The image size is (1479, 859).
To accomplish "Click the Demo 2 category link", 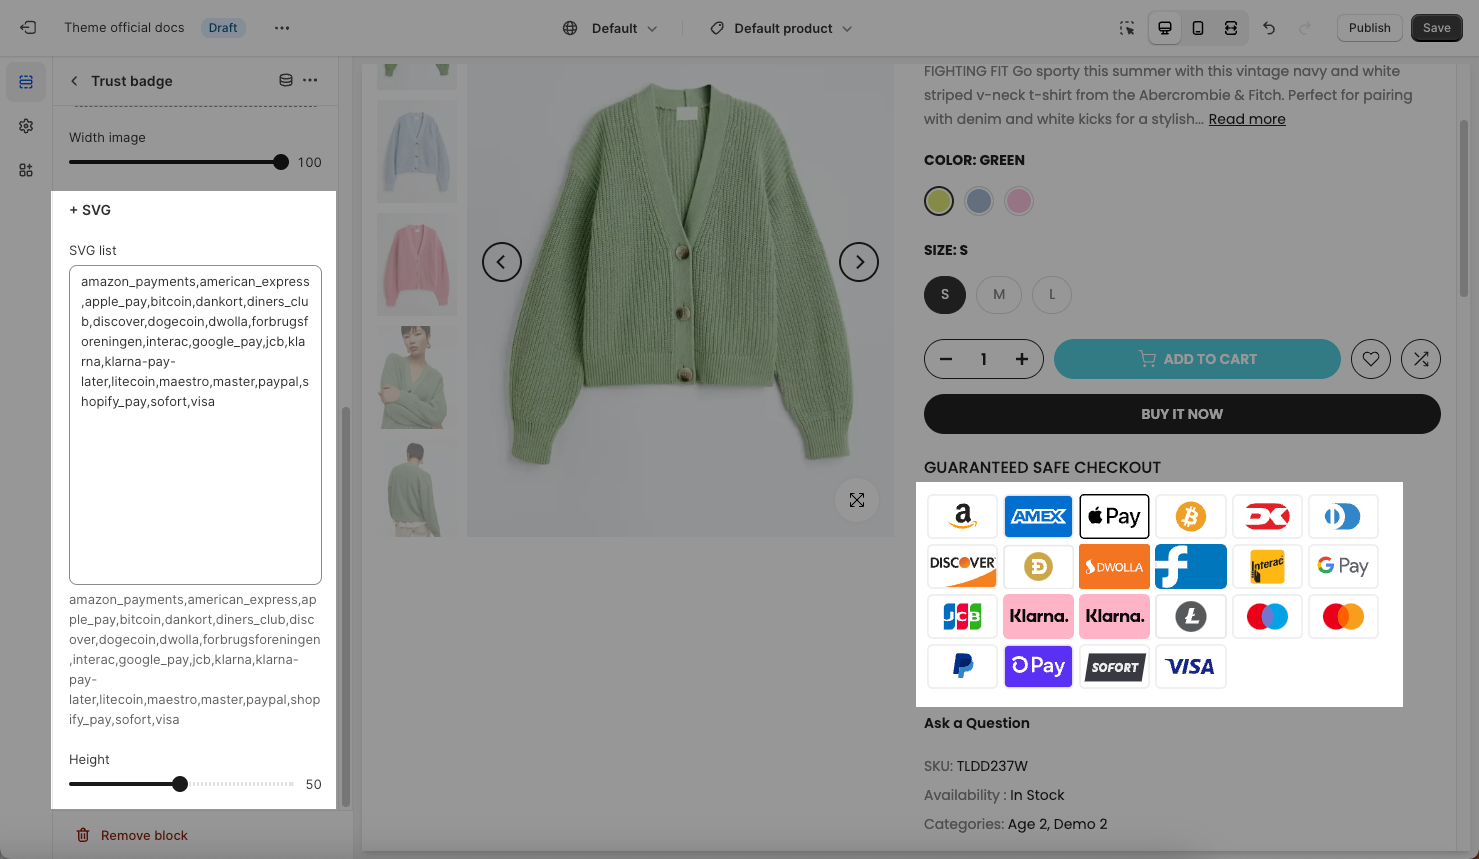I will click(1080, 824).
